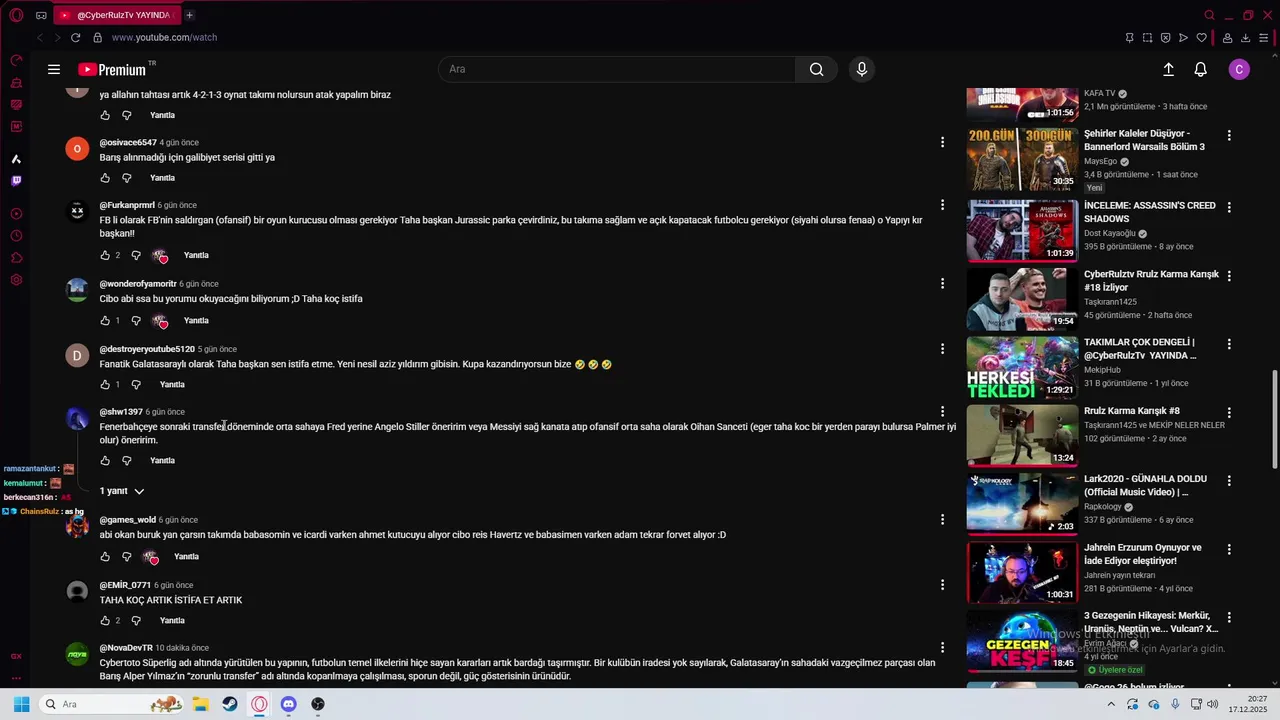This screenshot has height=720, width=1280.
Task: Expand the "1 yanıt" replies
Action: point(122,491)
